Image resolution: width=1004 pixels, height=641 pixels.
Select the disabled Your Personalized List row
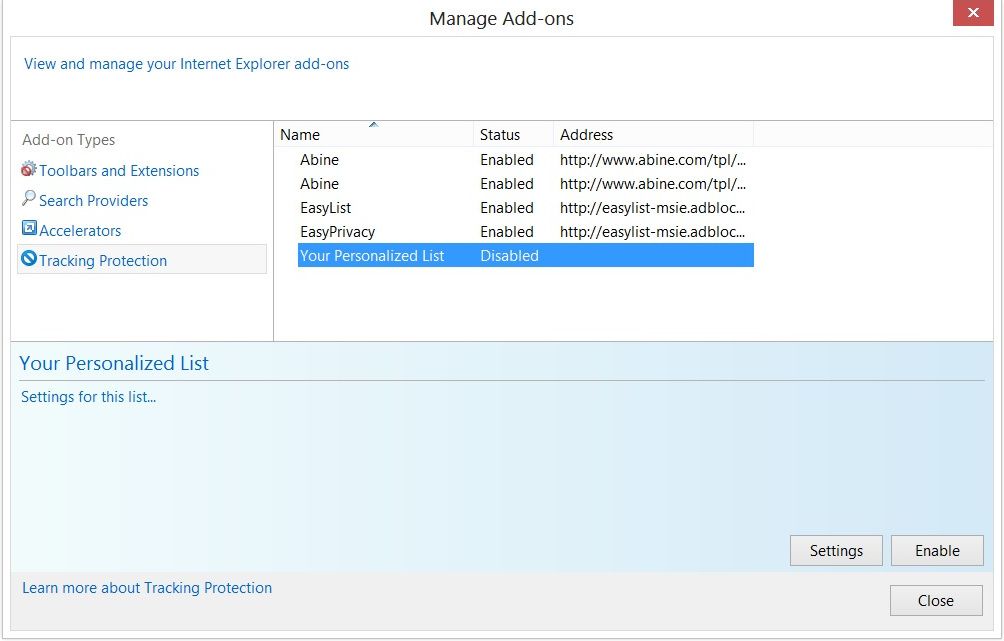click(x=372, y=256)
